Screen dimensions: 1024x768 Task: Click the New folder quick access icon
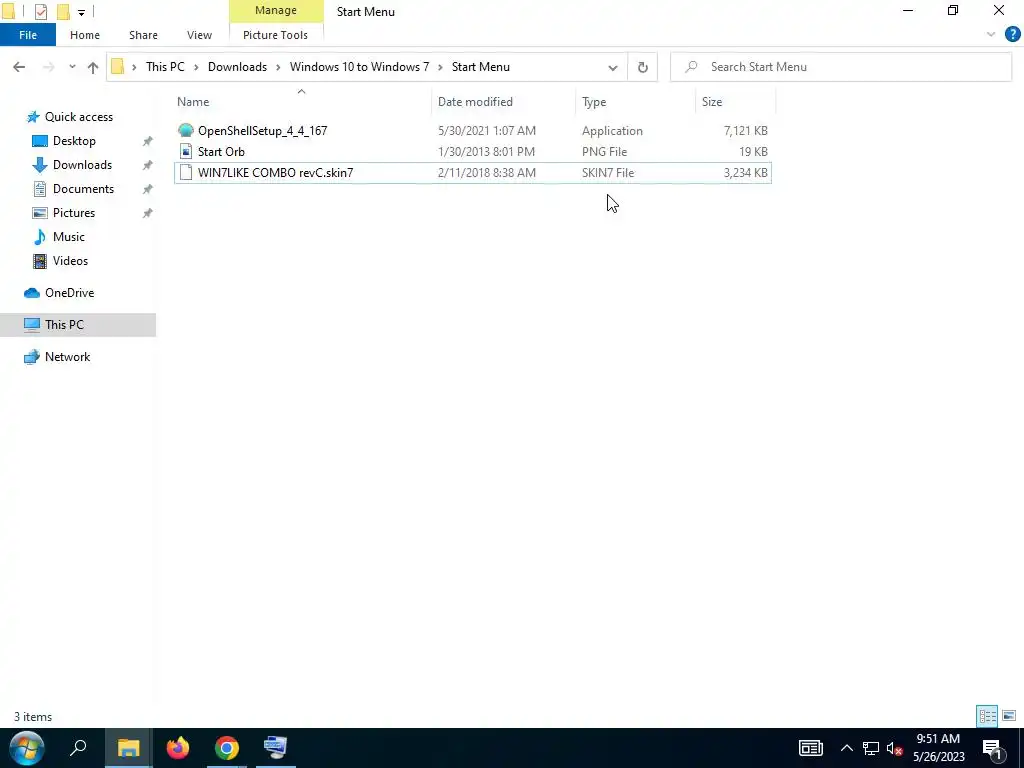pos(63,11)
